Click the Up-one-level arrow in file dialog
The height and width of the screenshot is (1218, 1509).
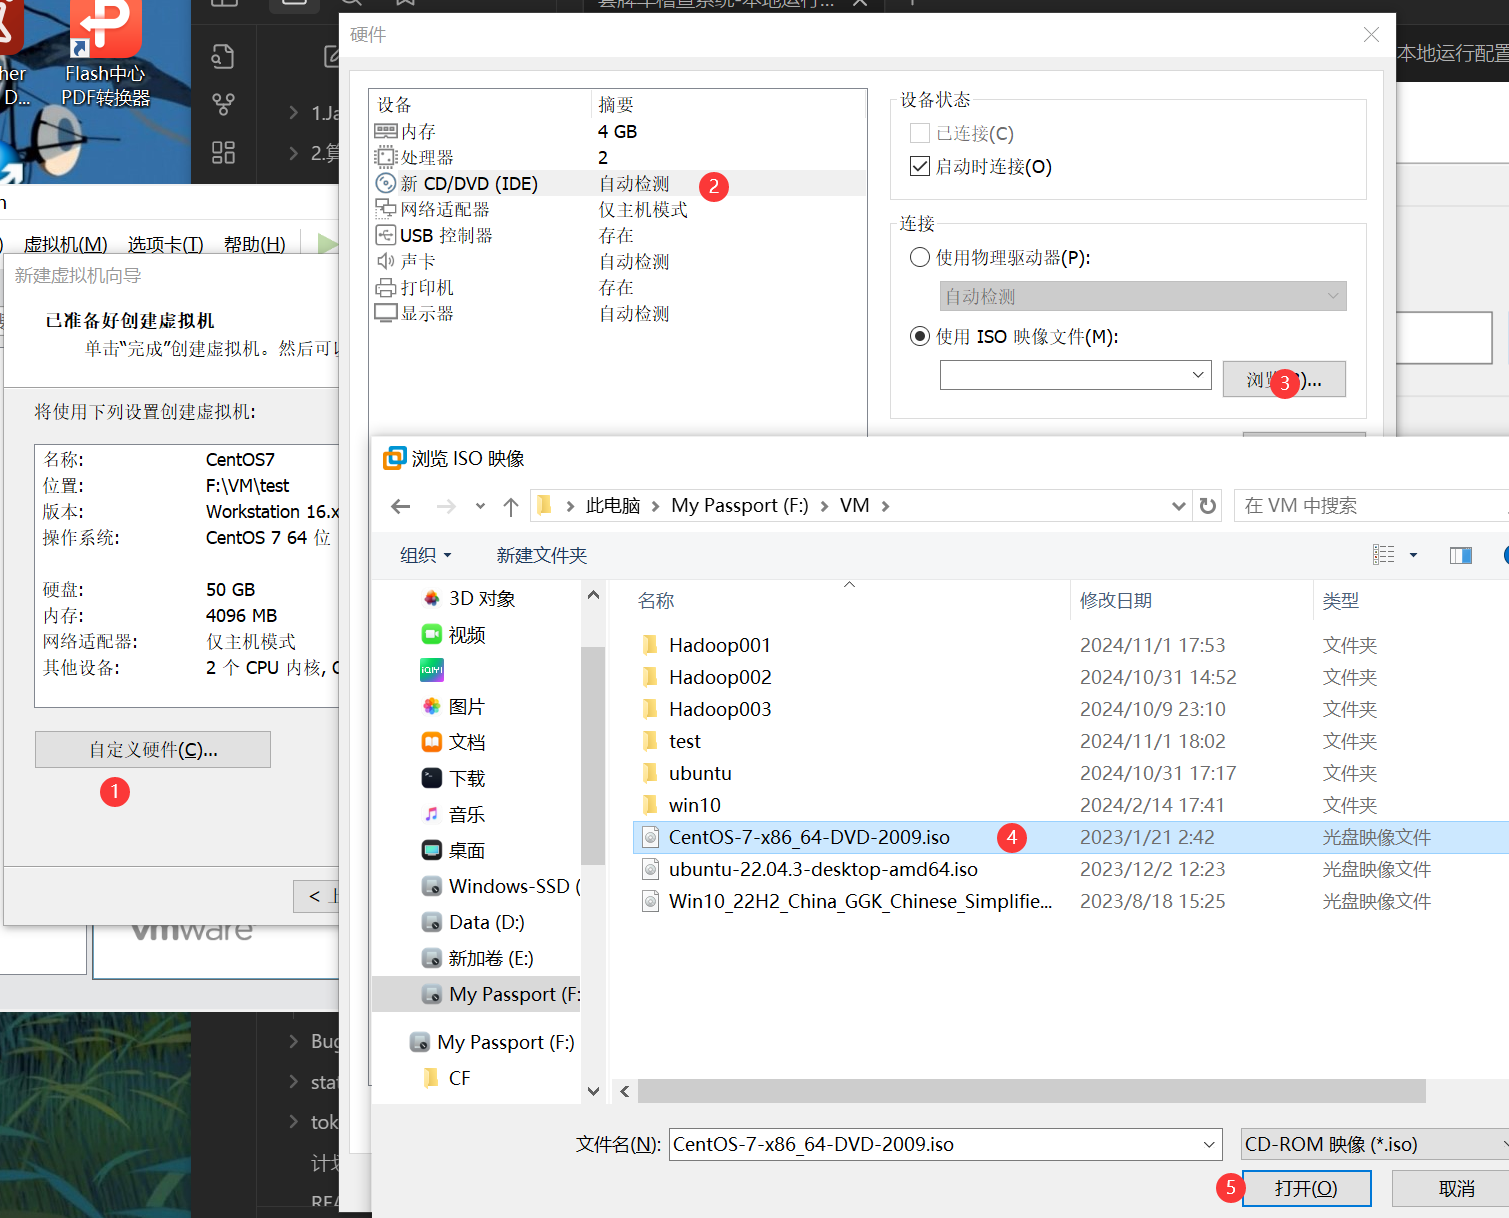point(511,506)
